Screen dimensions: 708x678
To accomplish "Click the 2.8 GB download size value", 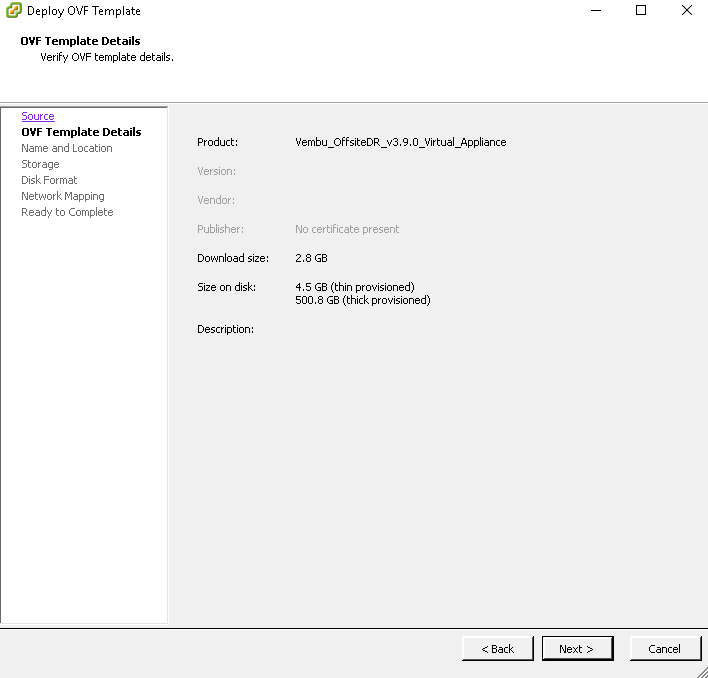I will [311, 258].
